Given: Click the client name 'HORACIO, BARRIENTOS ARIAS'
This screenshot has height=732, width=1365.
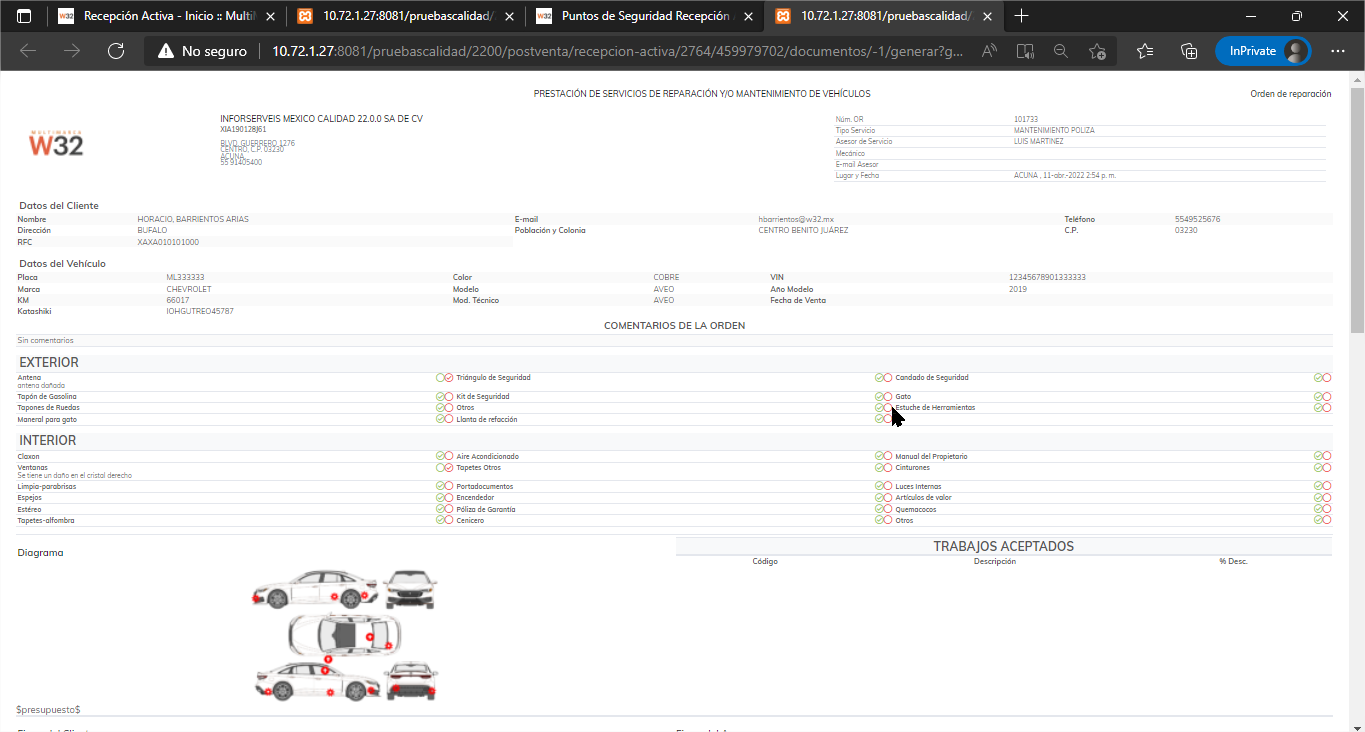Looking at the screenshot, I should pos(193,219).
